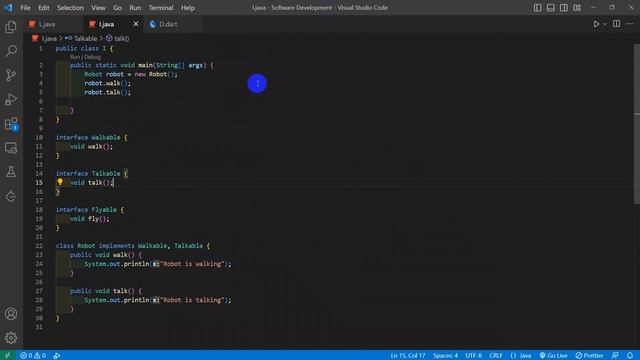This screenshot has width=640, height=360.
Task: Click the Debug CodeLens above main
Action: pyautogui.click(x=93, y=57)
